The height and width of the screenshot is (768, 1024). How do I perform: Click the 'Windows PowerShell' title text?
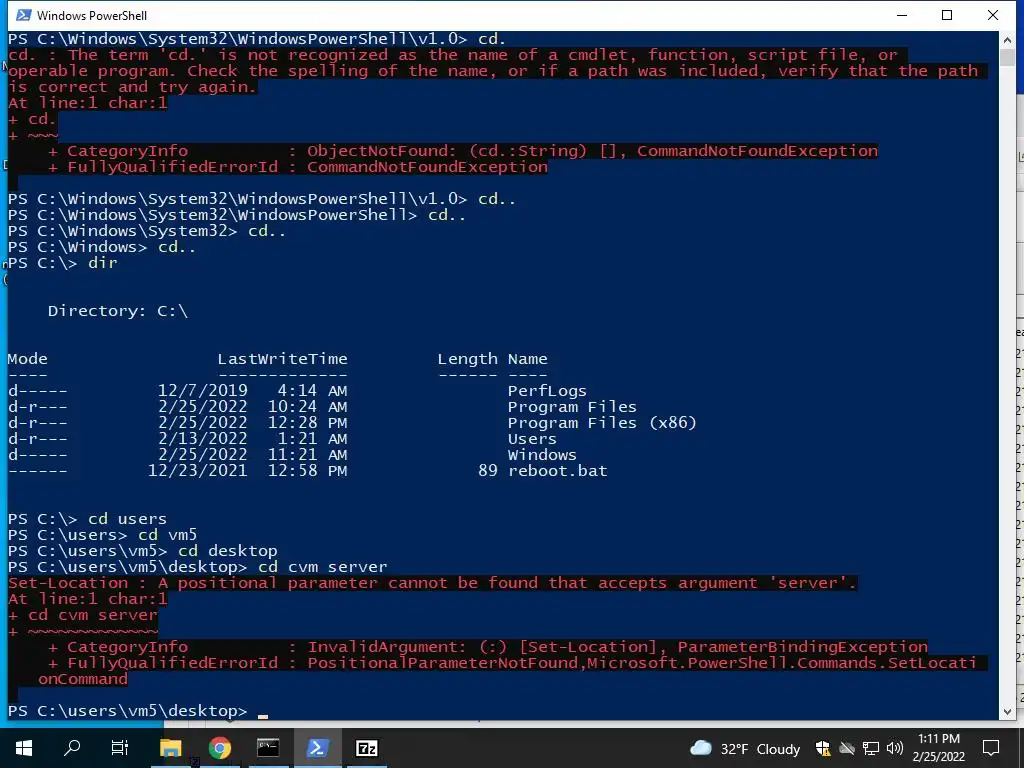[92, 16]
